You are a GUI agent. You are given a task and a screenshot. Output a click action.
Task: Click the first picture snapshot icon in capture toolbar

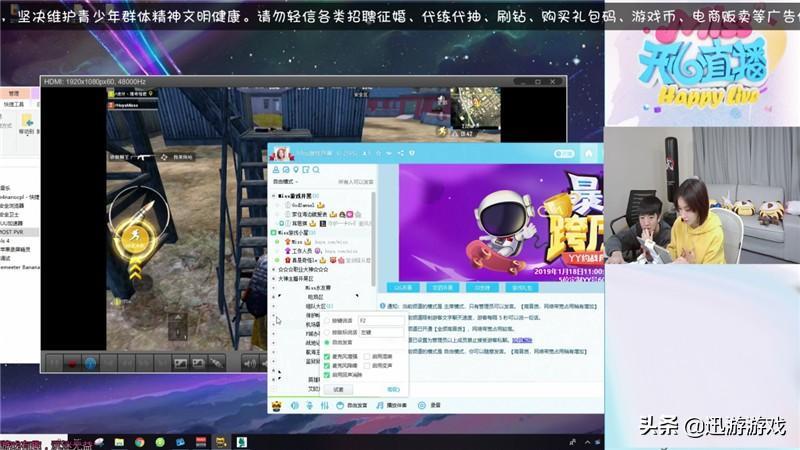[x=181, y=363]
